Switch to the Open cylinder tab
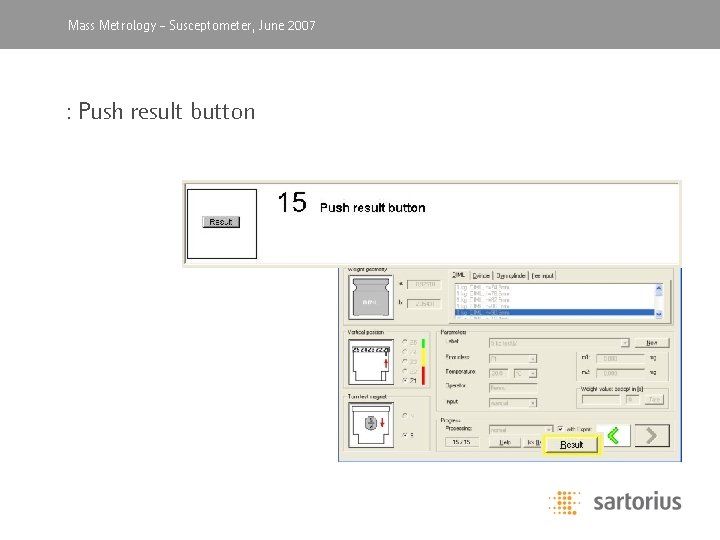 [511, 276]
